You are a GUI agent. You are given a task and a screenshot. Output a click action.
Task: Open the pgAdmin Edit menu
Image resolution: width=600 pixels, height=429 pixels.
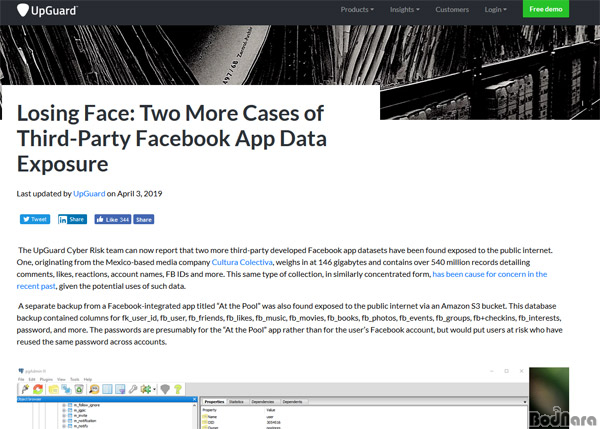32,379
